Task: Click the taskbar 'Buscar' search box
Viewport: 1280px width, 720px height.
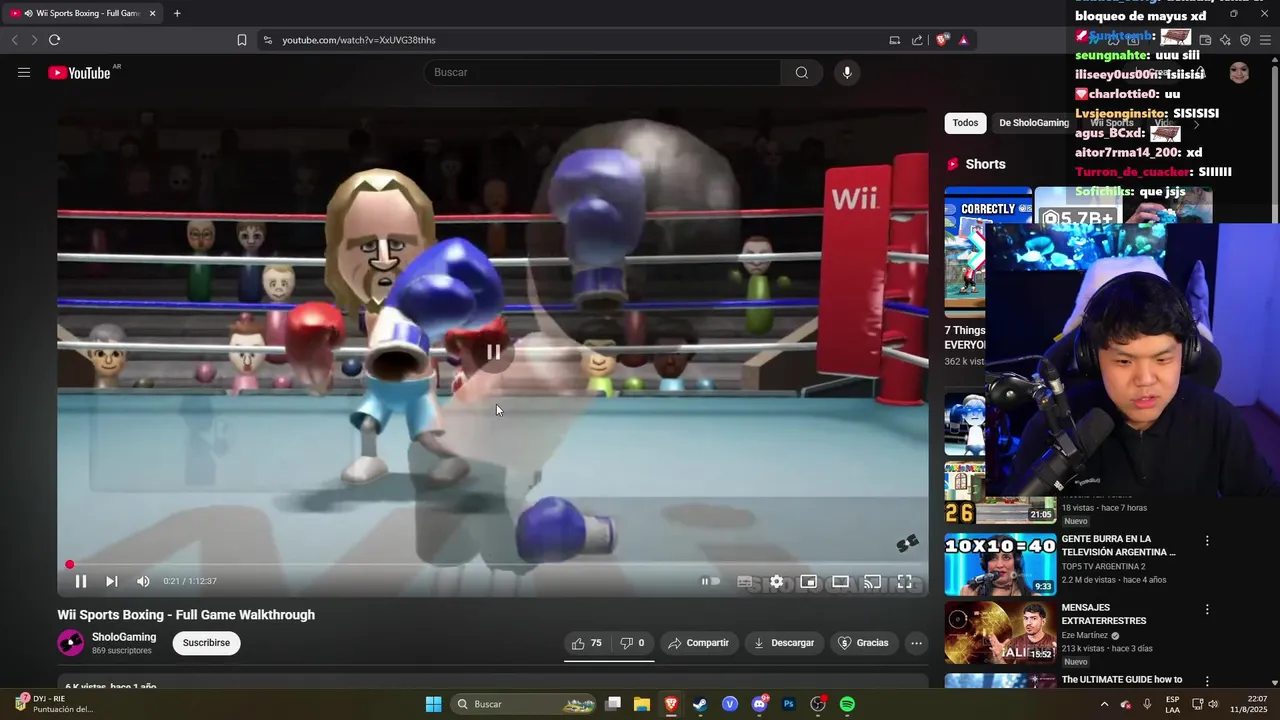Action: pyautogui.click(x=525, y=704)
